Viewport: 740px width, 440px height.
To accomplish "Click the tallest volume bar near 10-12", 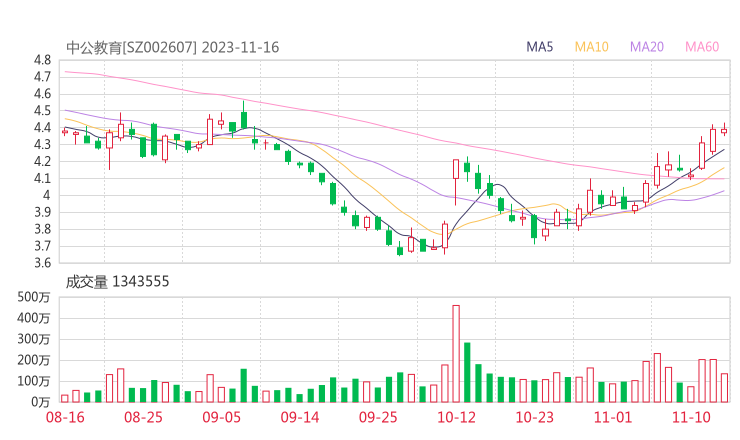I will tap(456, 354).
